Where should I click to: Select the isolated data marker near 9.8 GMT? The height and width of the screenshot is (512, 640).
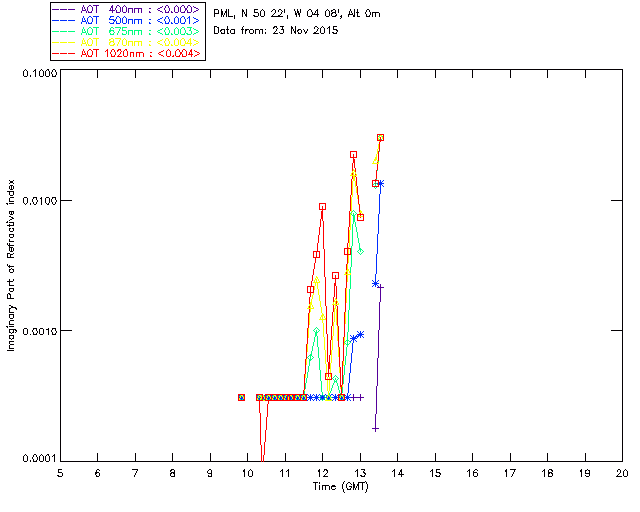click(x=241, y=397)
